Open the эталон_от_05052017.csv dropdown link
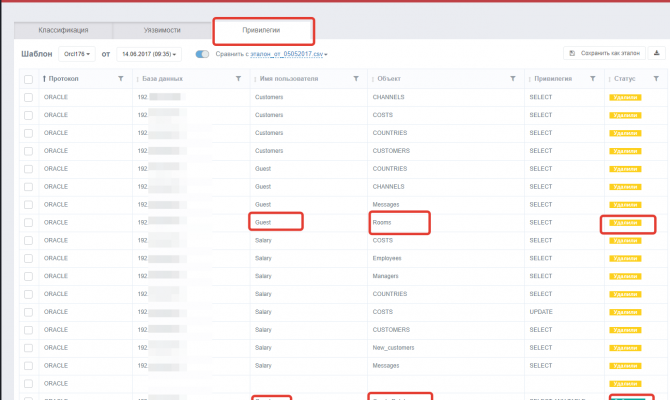This screenshot has height=400, width=670. (x=289, y=54)
